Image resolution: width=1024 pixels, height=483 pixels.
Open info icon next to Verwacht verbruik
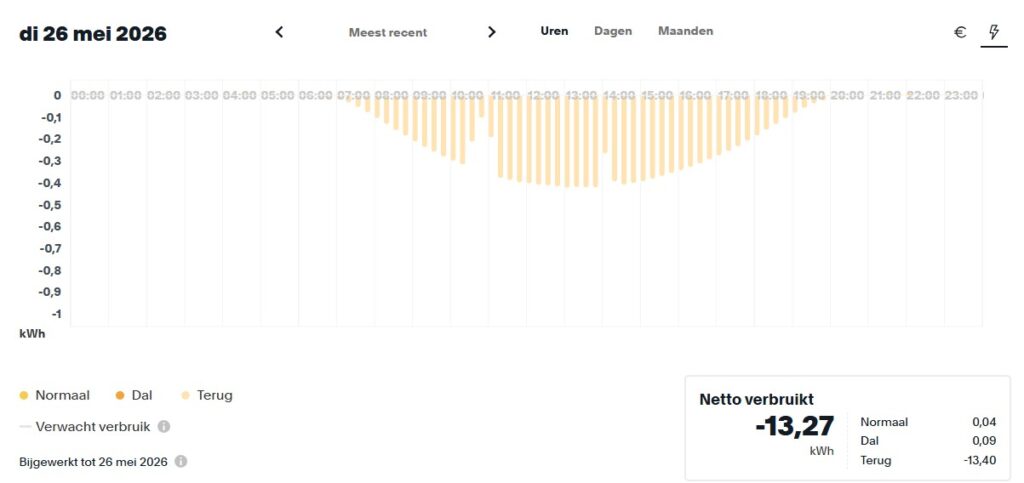(164, 426)
